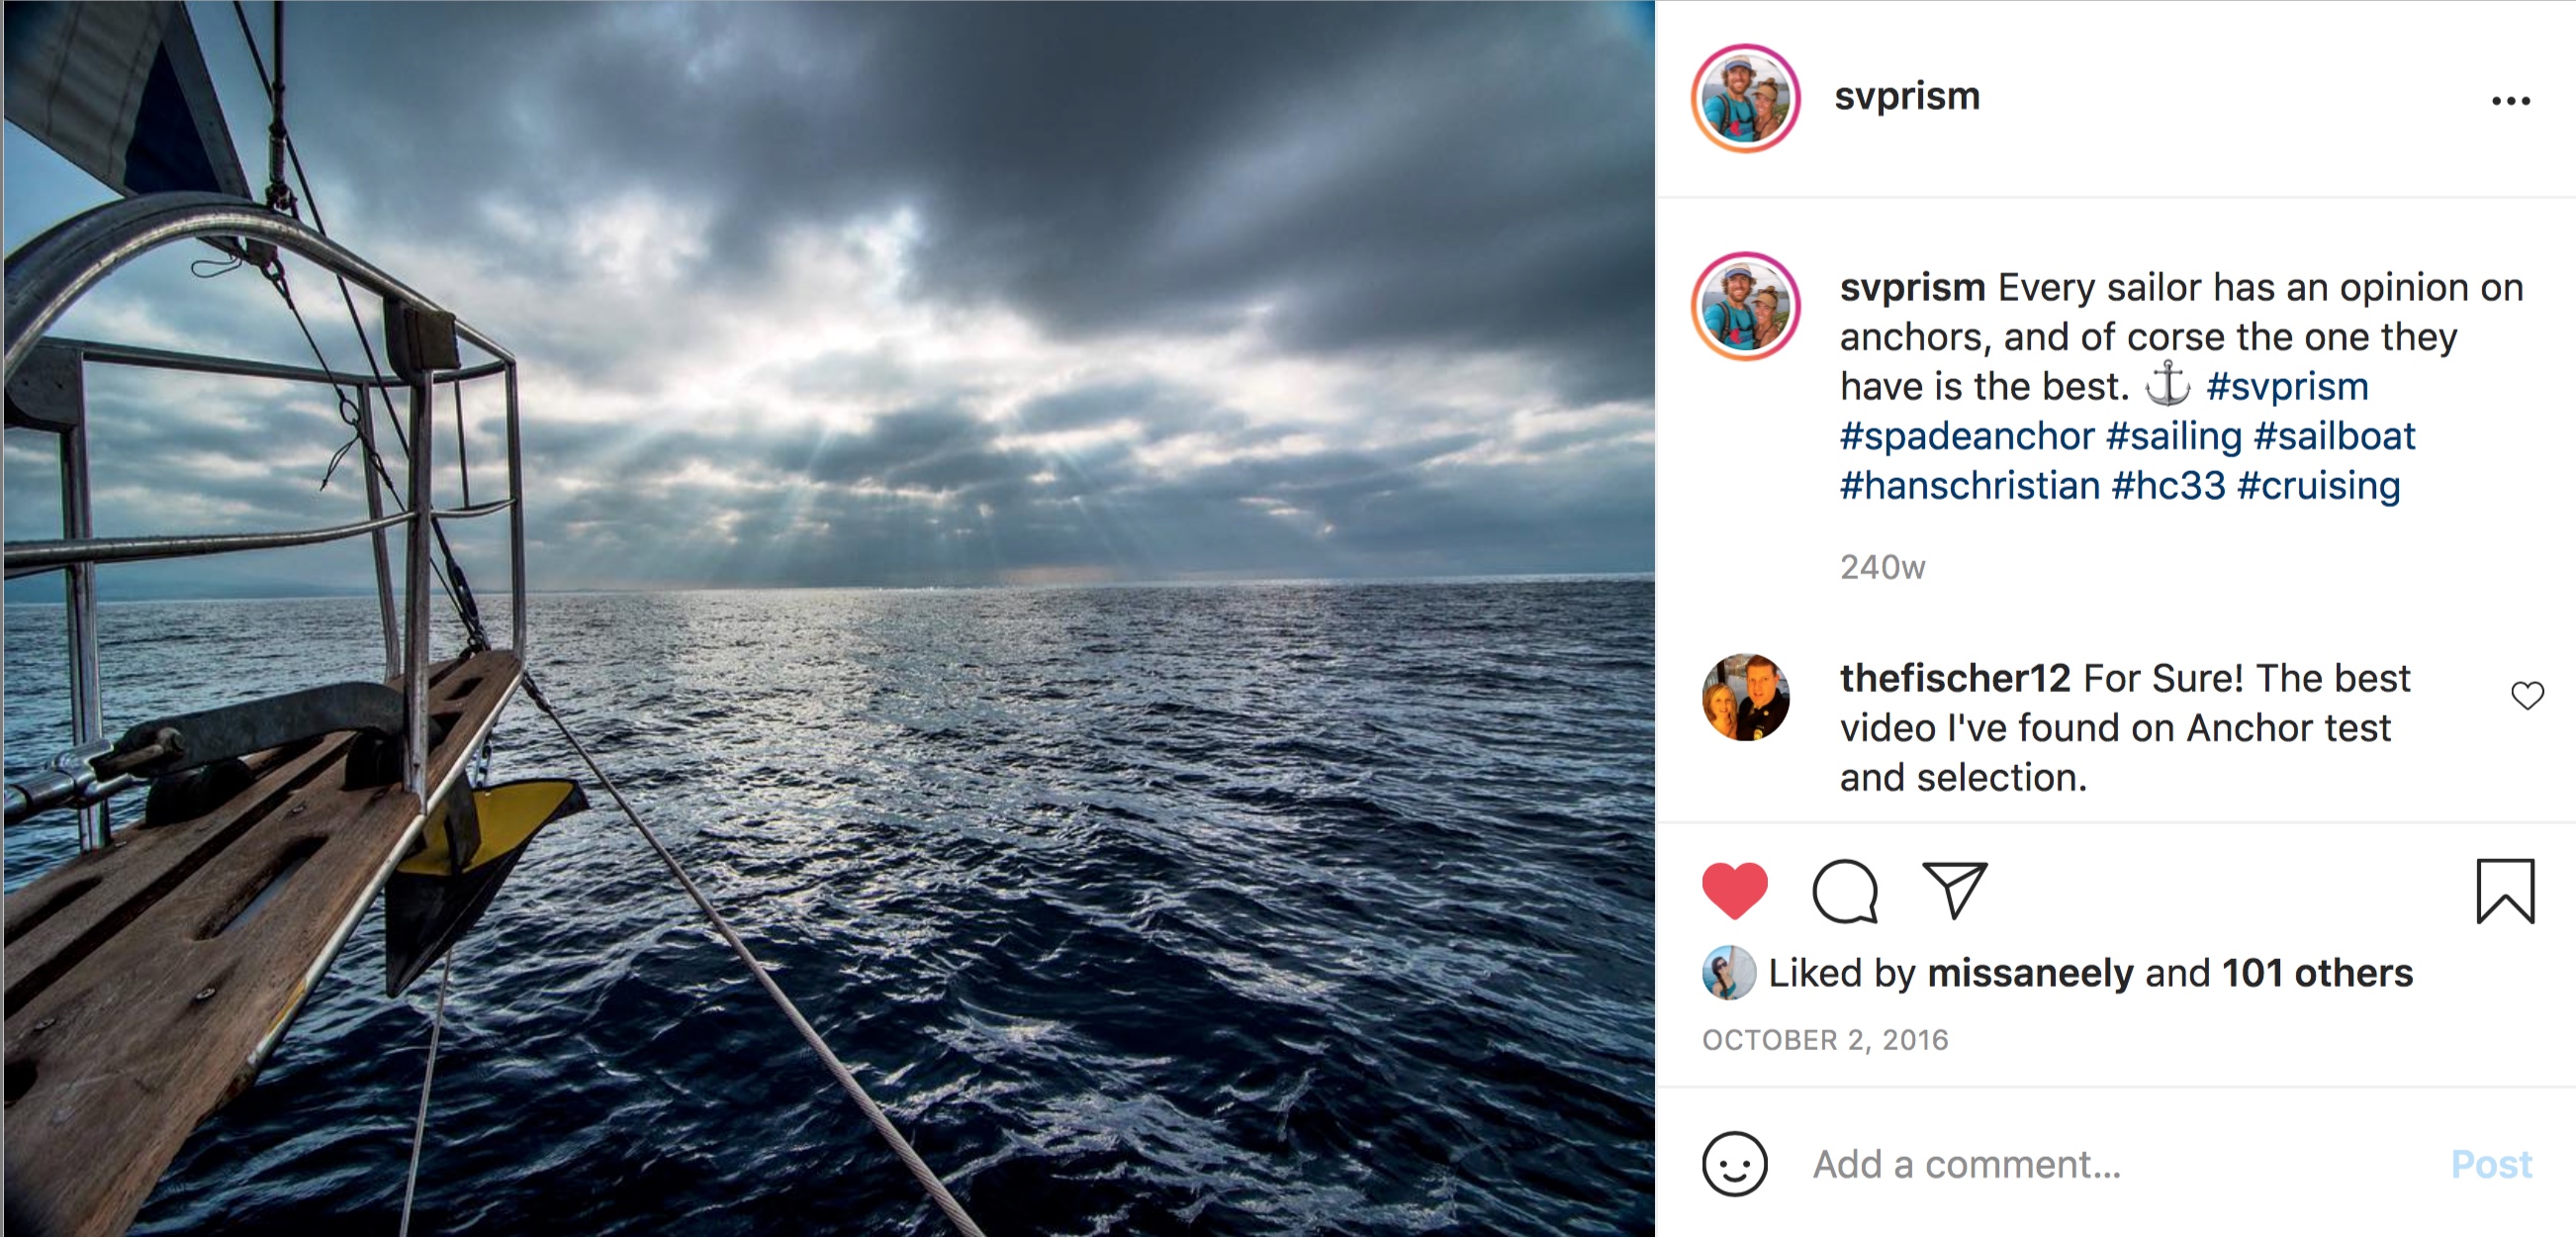This screenshot has width=2576, height=1237.
Task: Open the emoji picker smiley icon
Action: [1735, 1164]
